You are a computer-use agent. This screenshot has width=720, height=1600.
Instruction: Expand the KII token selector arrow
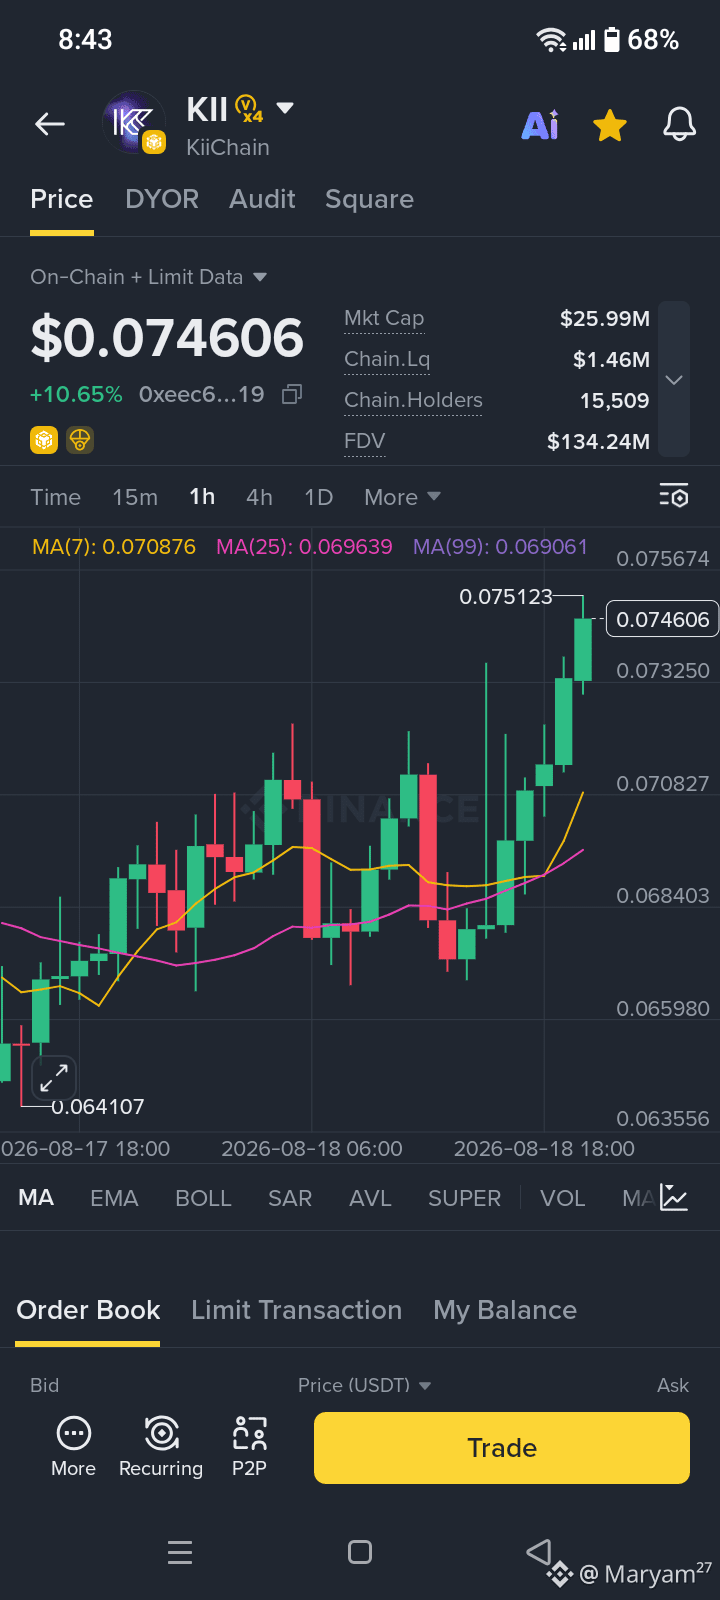click(x=285, y=108)
